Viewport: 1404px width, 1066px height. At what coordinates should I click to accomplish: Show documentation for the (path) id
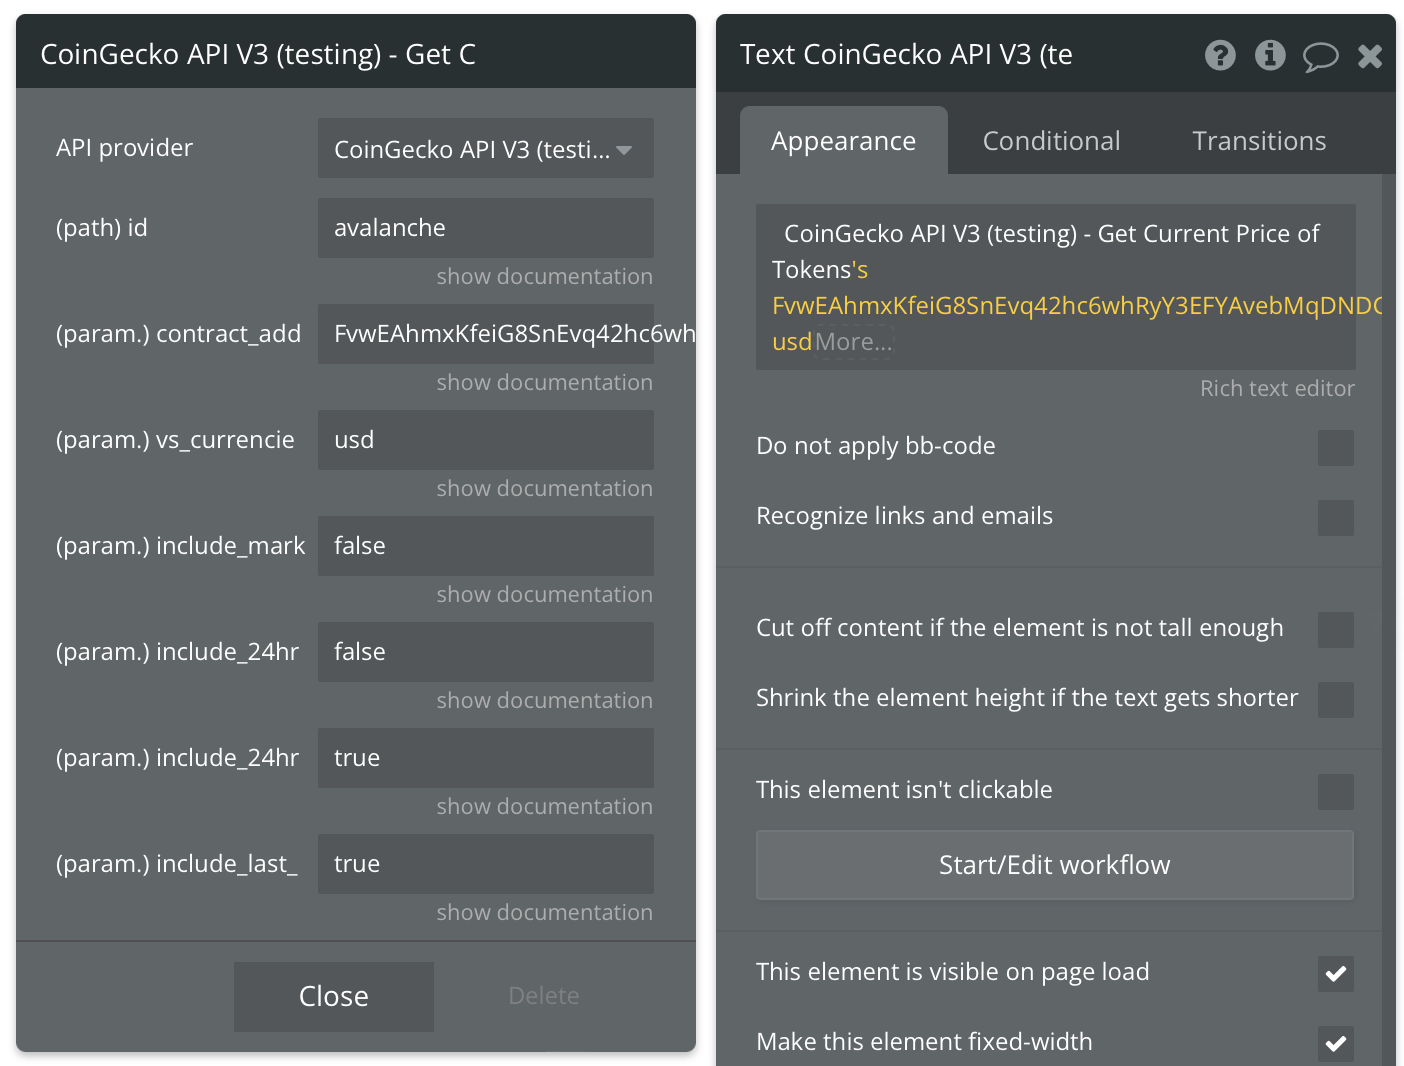[x=544, y=277]
